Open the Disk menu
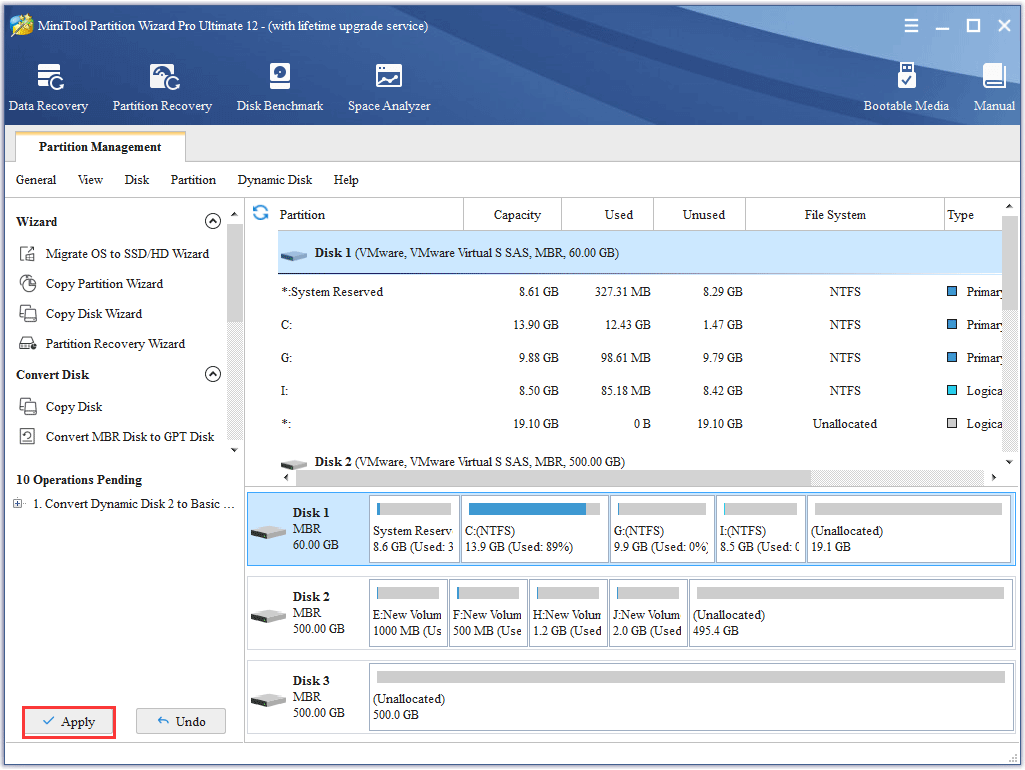1025x770 pixels. 137,180
